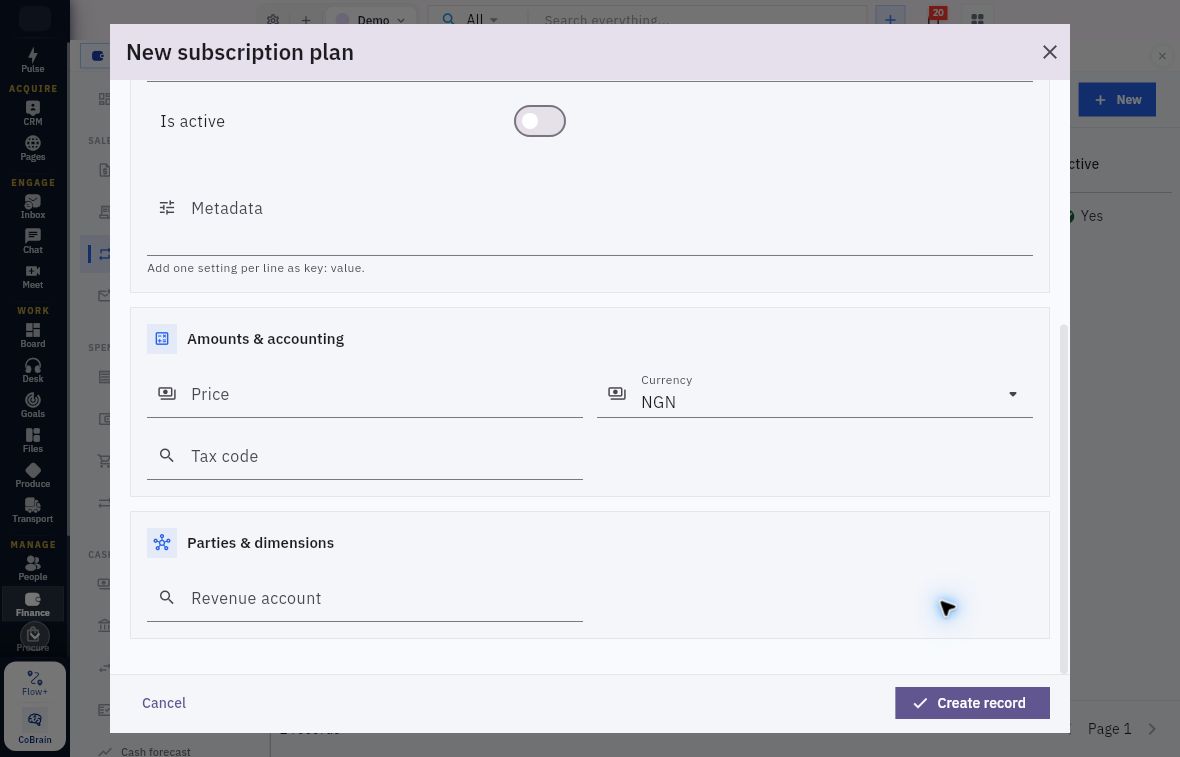This screenshot has height=757, width=1180.
Task: Open the Demo workspace dropdown
Action: pyautogui.click(x=371, y=20)
